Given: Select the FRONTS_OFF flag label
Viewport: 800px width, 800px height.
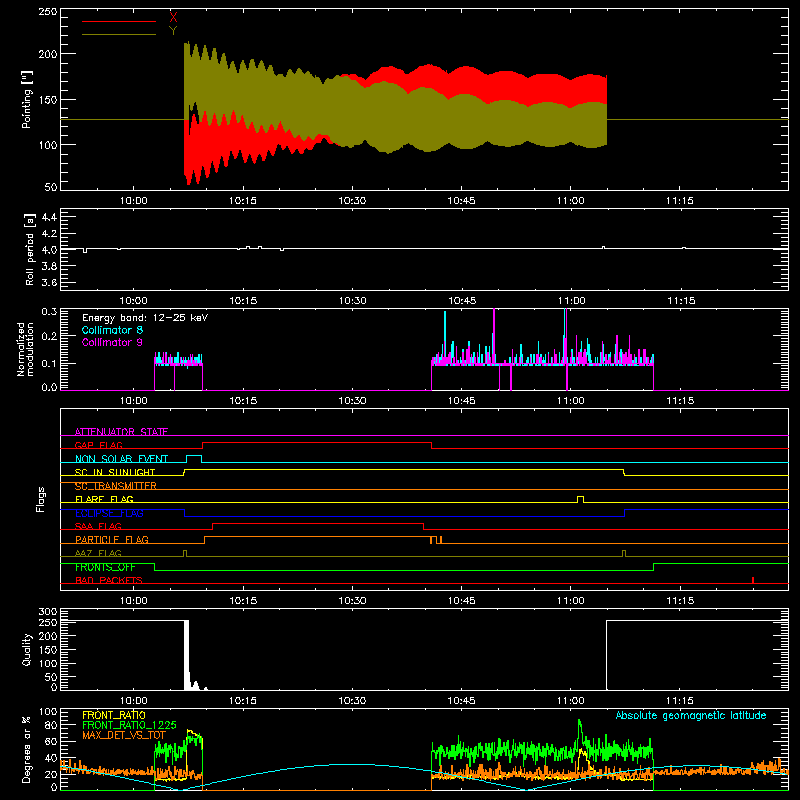Looking at the screenshot, I should pyautogui.click(x=105, y=567).
